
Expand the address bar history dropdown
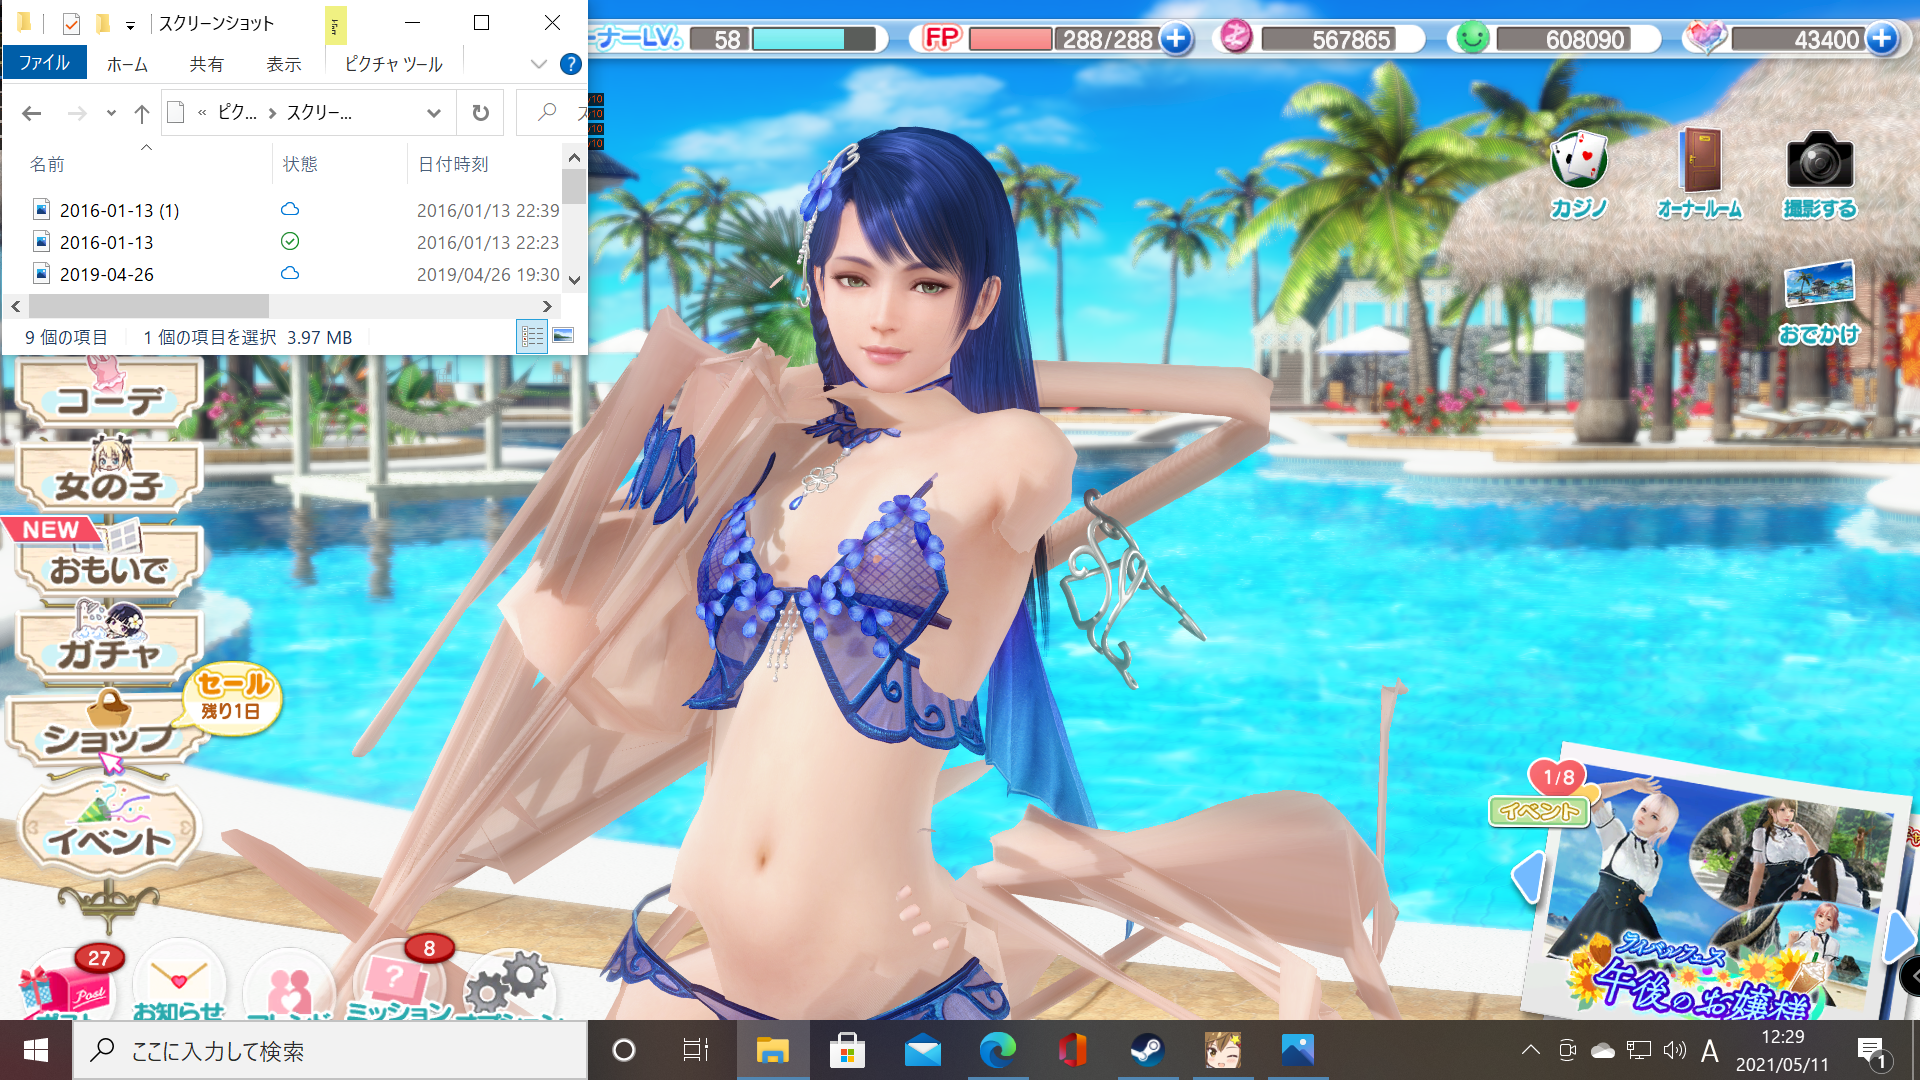pos(434,113)
